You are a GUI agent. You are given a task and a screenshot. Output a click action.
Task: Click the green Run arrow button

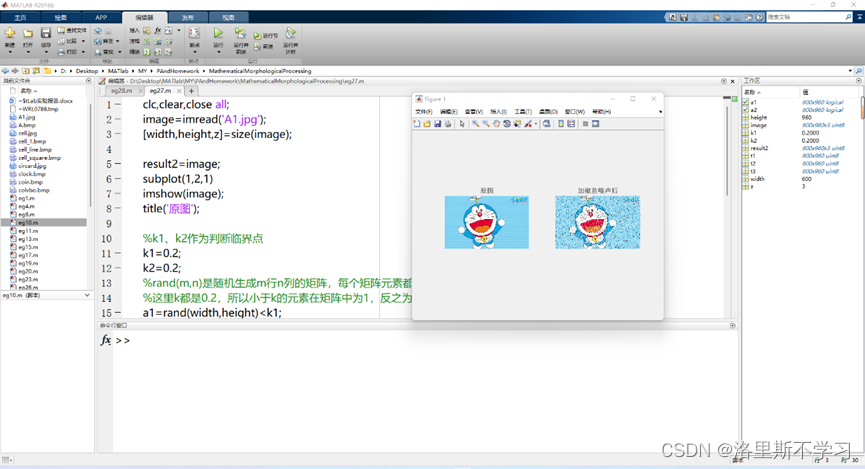click(x=218, y=33)
